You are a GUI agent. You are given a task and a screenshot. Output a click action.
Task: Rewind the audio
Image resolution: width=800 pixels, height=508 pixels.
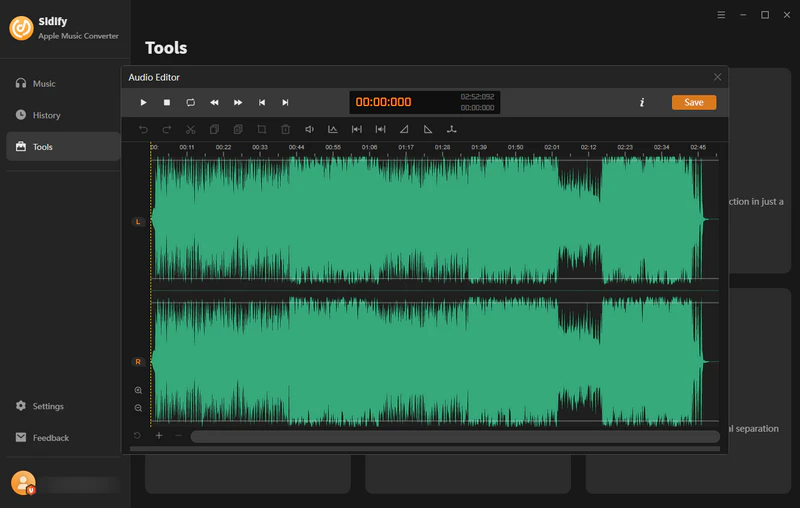[x=214, y=103]
